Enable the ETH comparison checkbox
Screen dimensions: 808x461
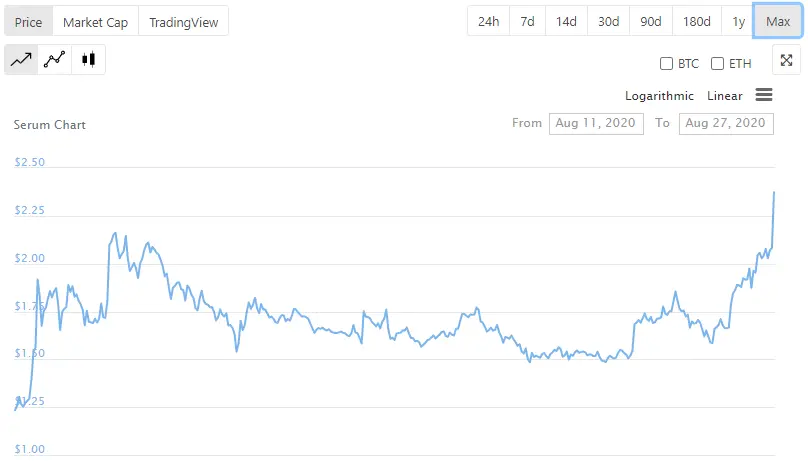[717, 63]
